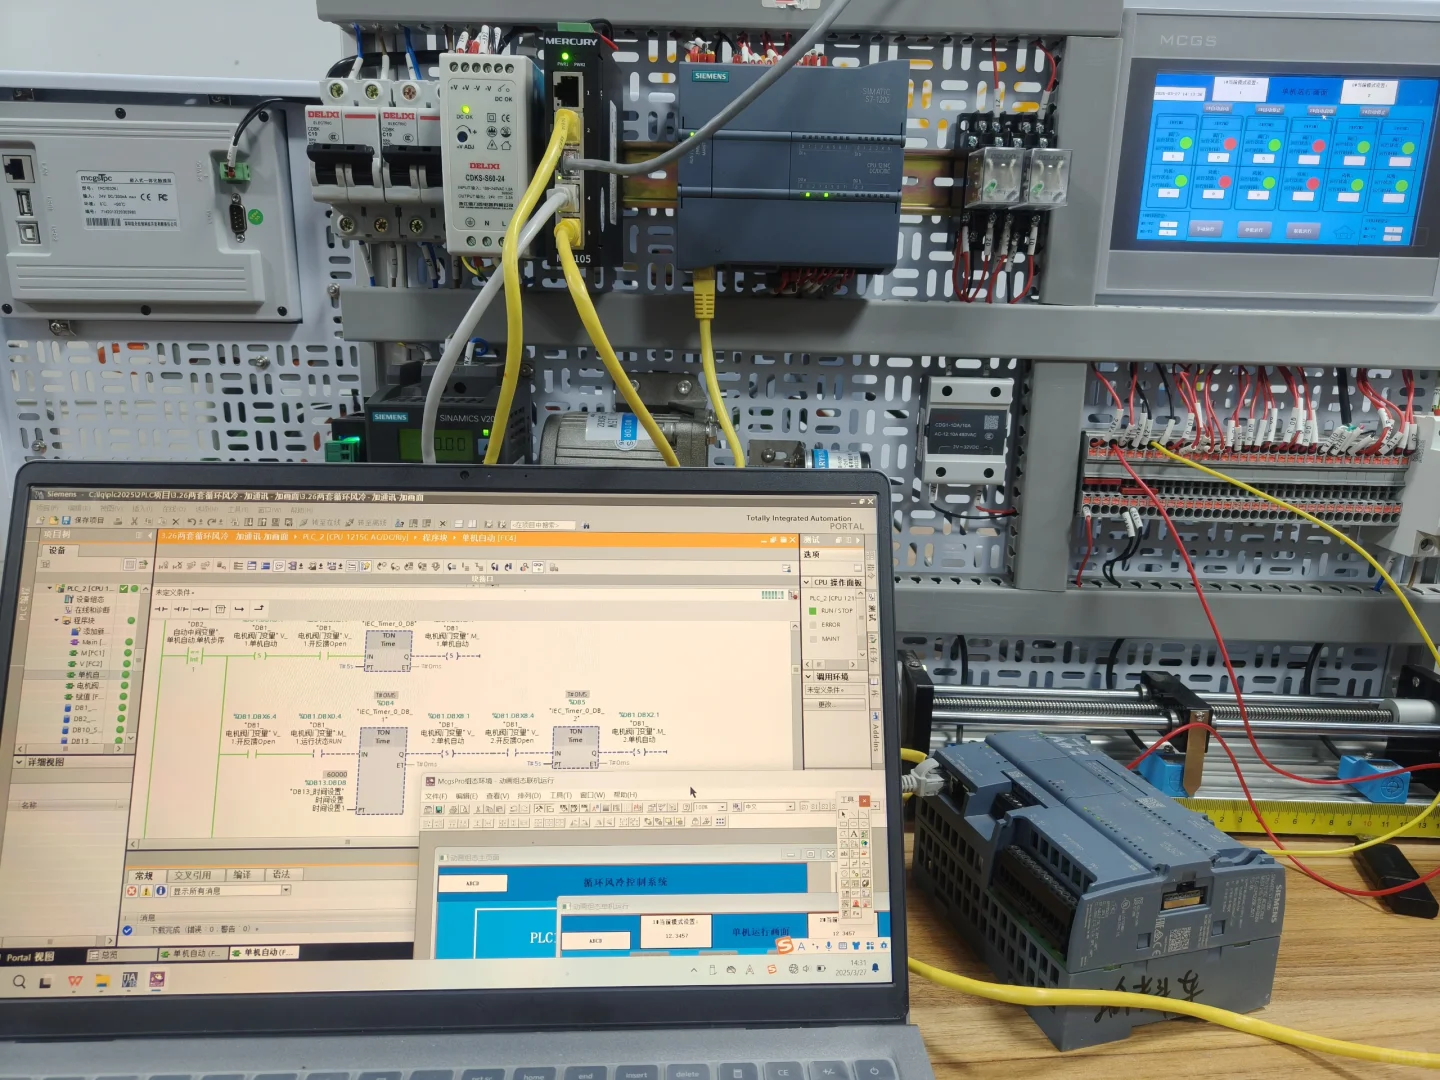Collapse the CPU 操作面板 section
Viewport: 1440px width, 1080px height.
[807, 582]
